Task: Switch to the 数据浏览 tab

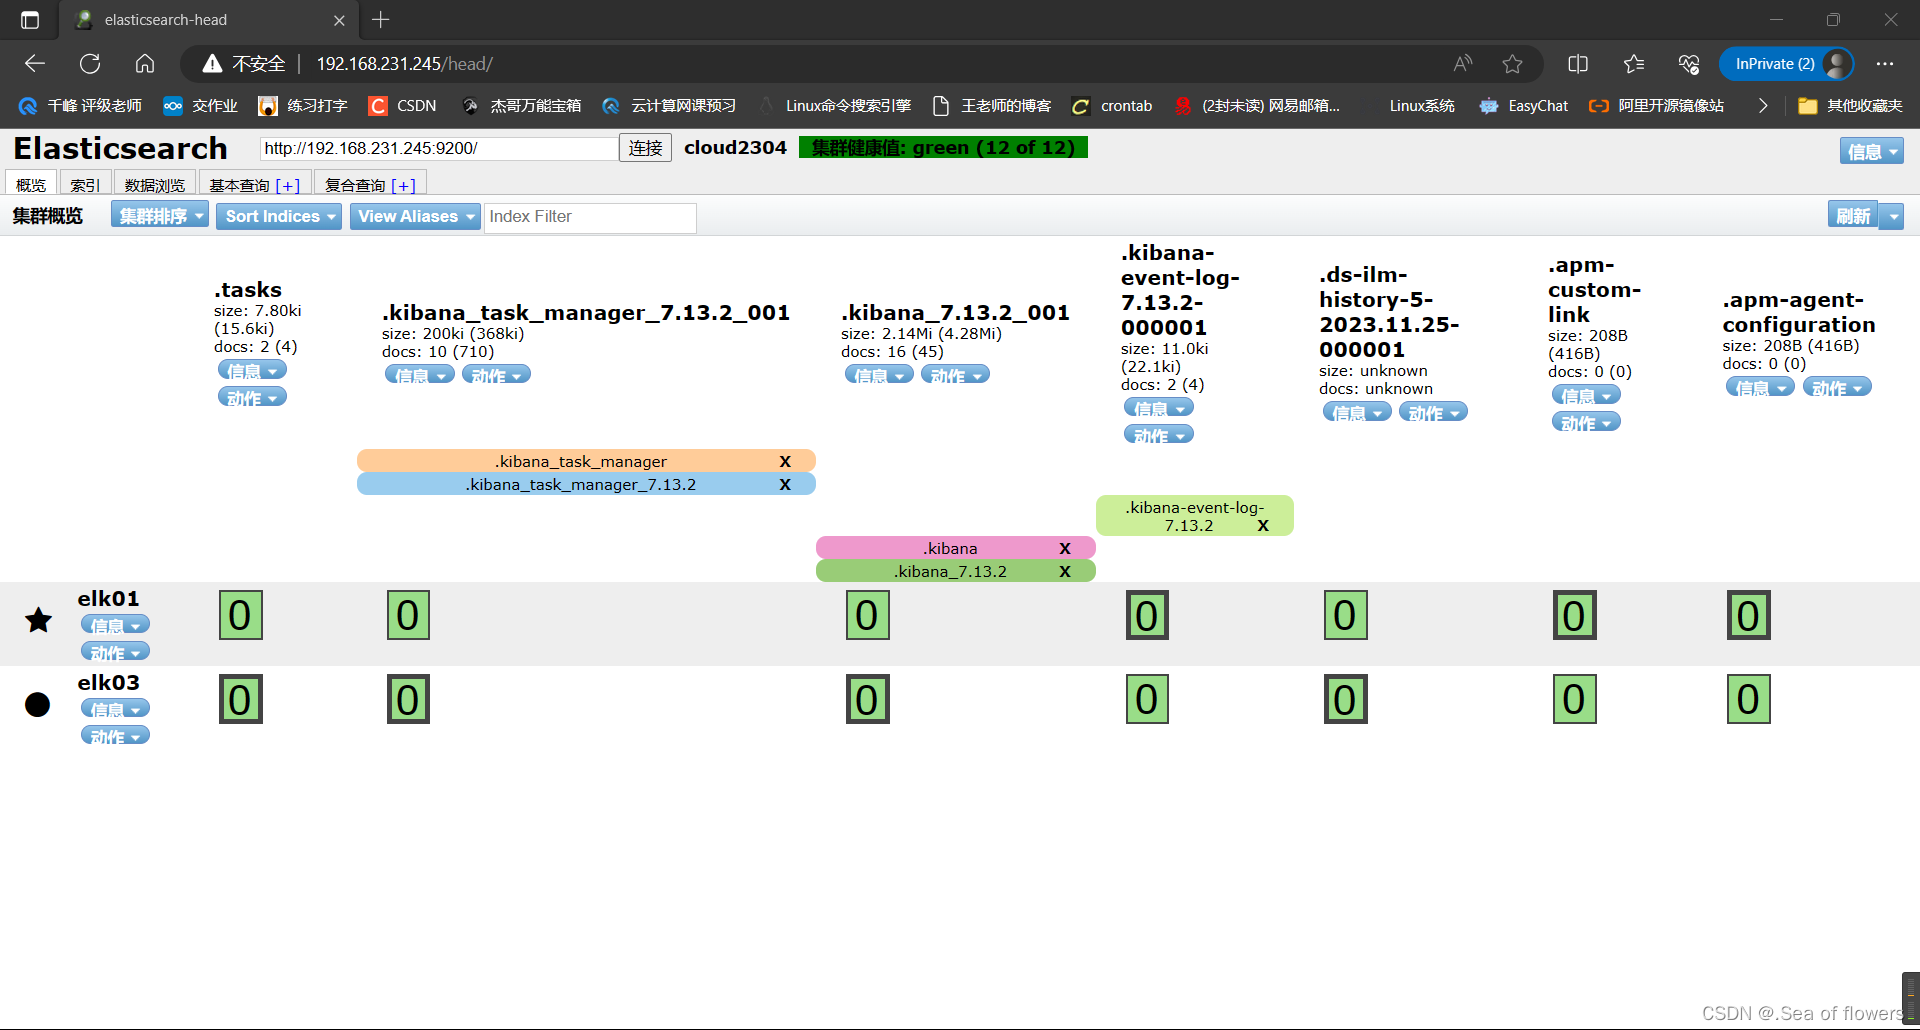Action: [155, 185]
